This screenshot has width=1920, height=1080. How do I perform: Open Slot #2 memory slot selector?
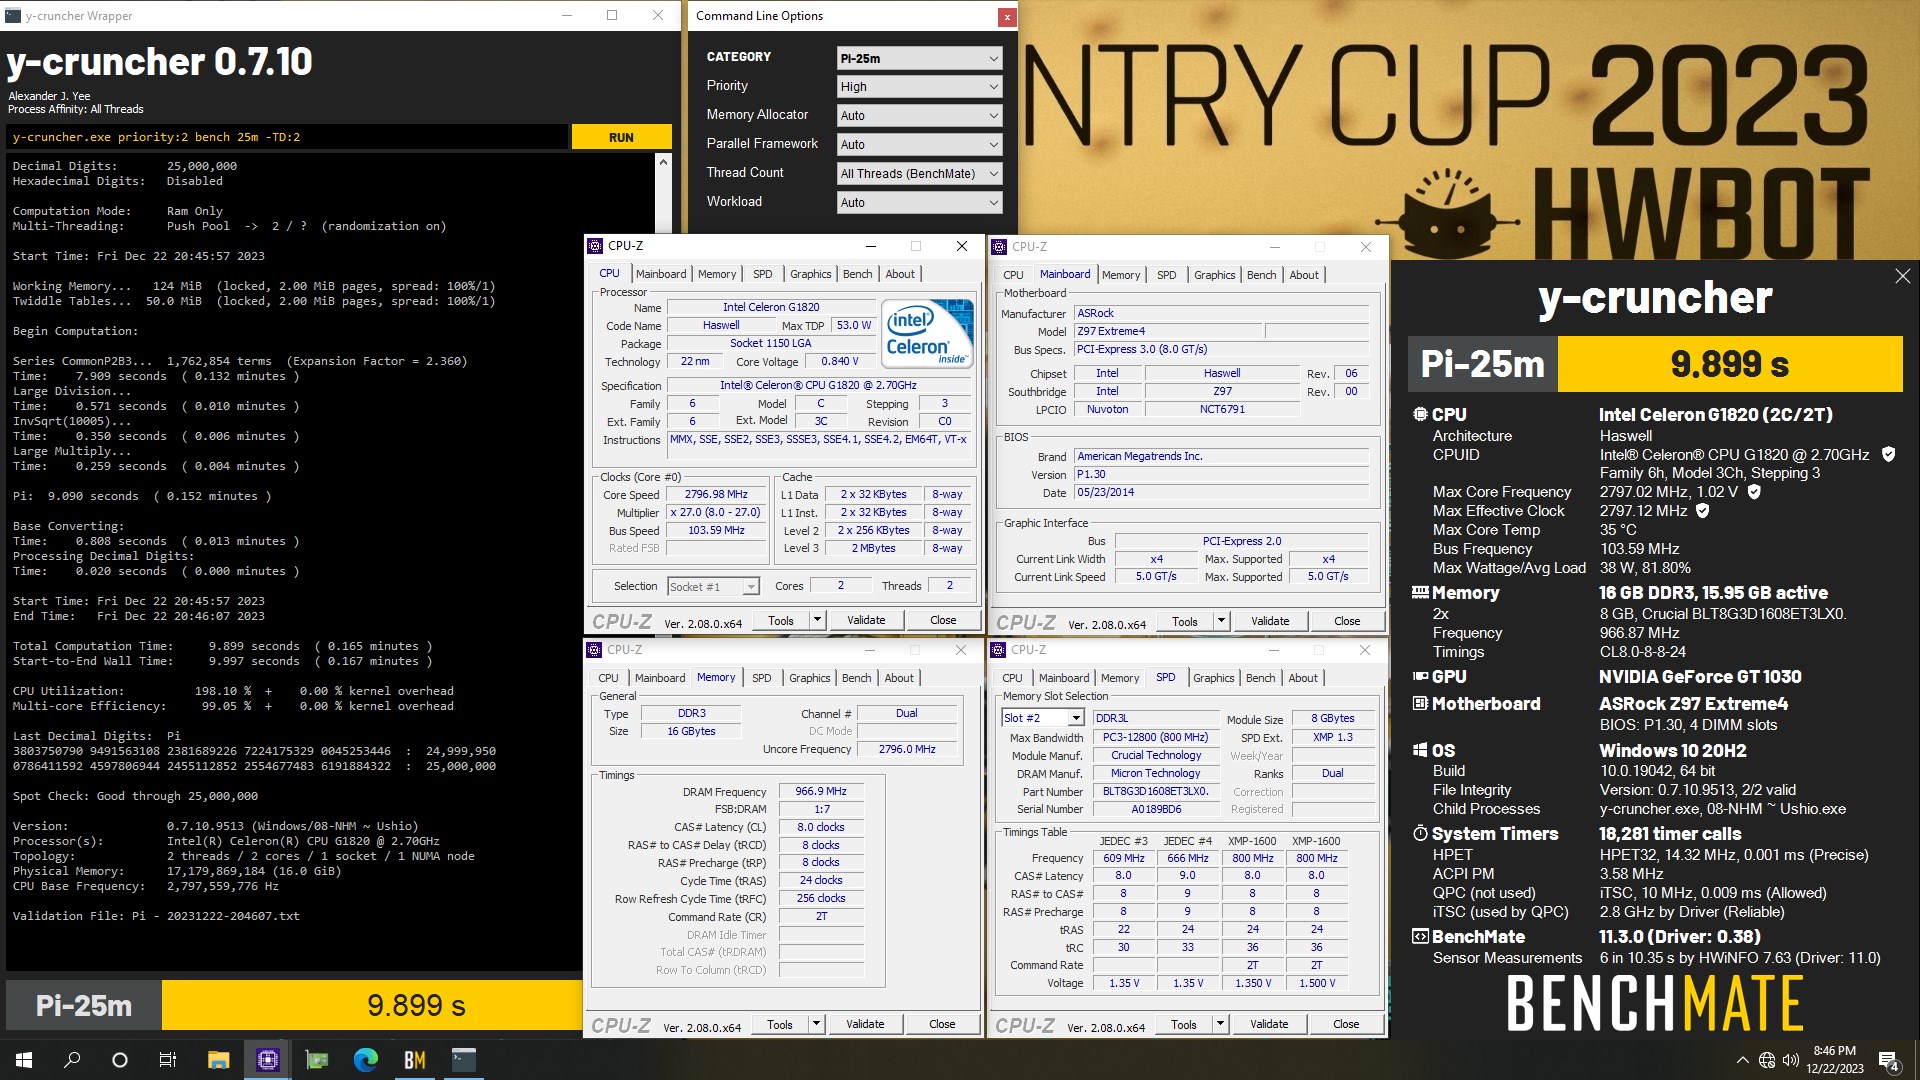pos(1043,718)
